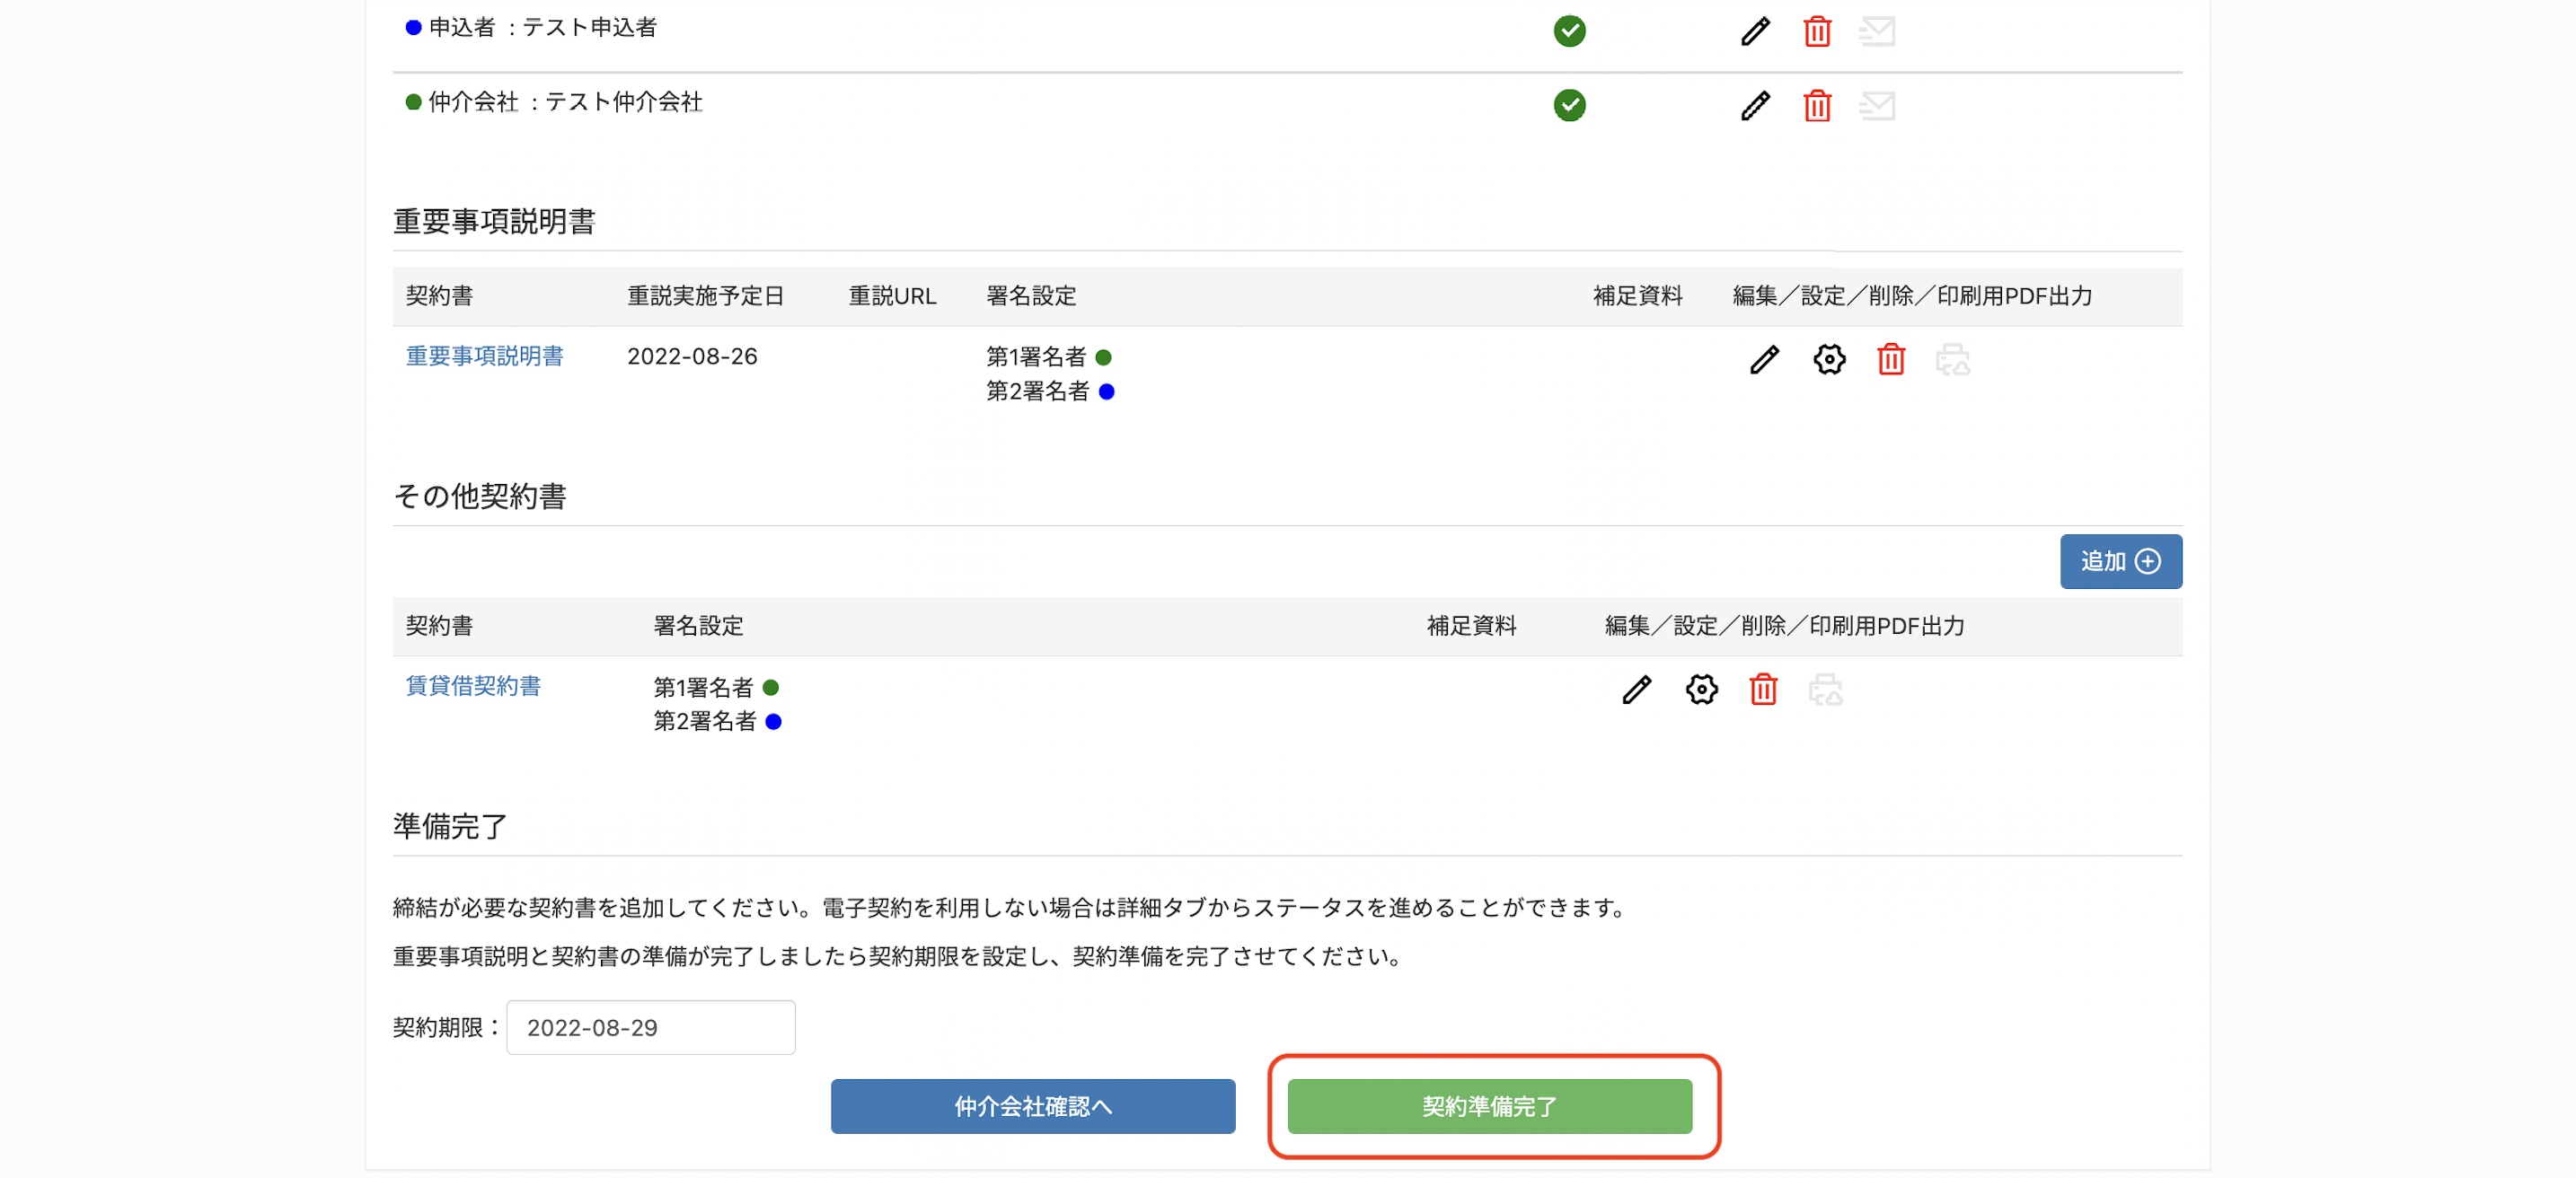Click the green 契約準備完了 button

tap(1489, 1106)
